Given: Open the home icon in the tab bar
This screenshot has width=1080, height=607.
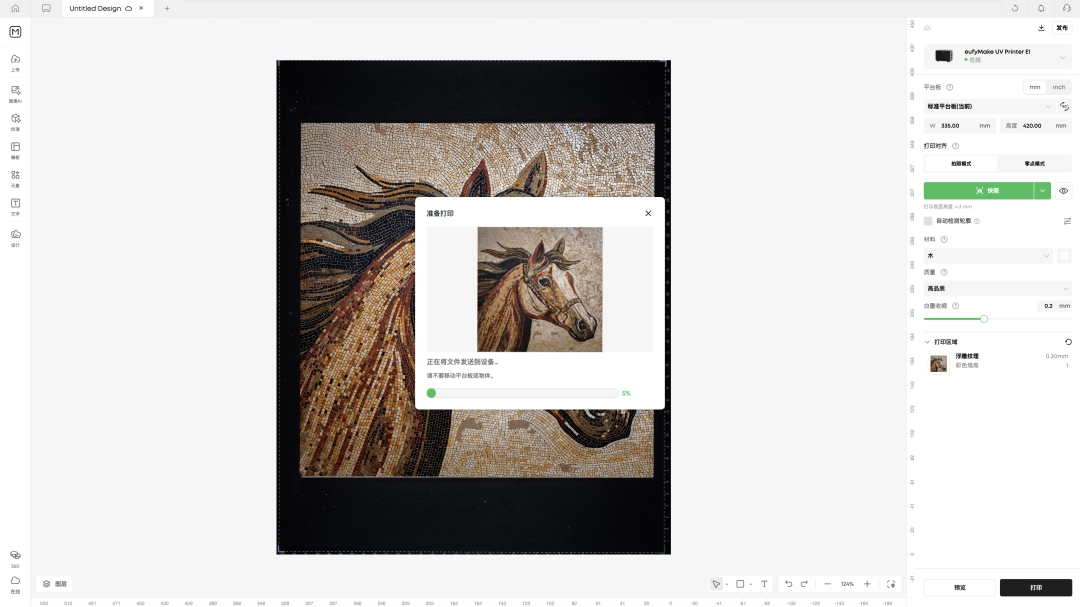Looking at the screenshot, I should pyautogui.click(x=15, y=8).
